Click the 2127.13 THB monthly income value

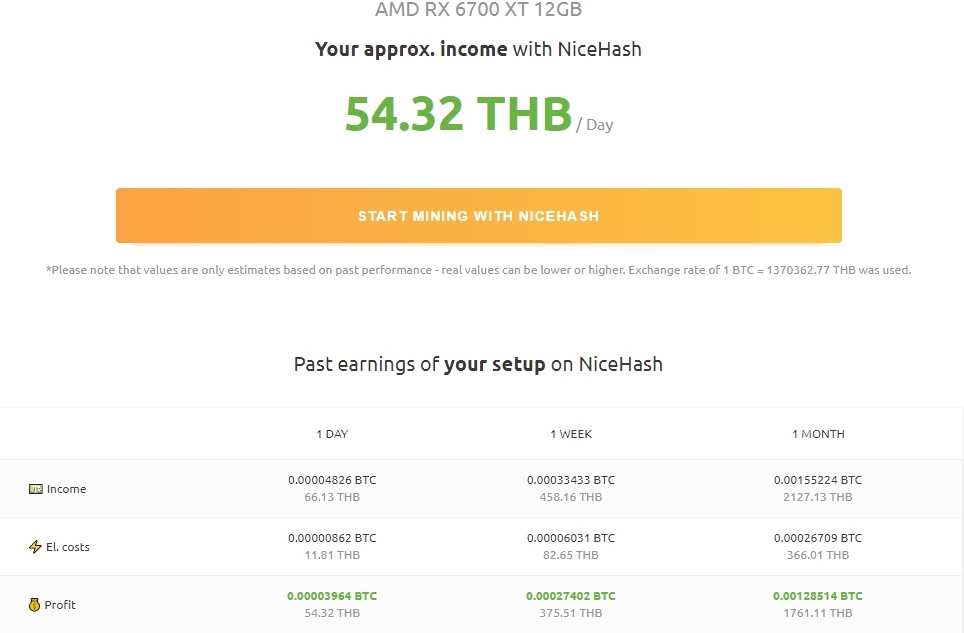tap(818, 497)
